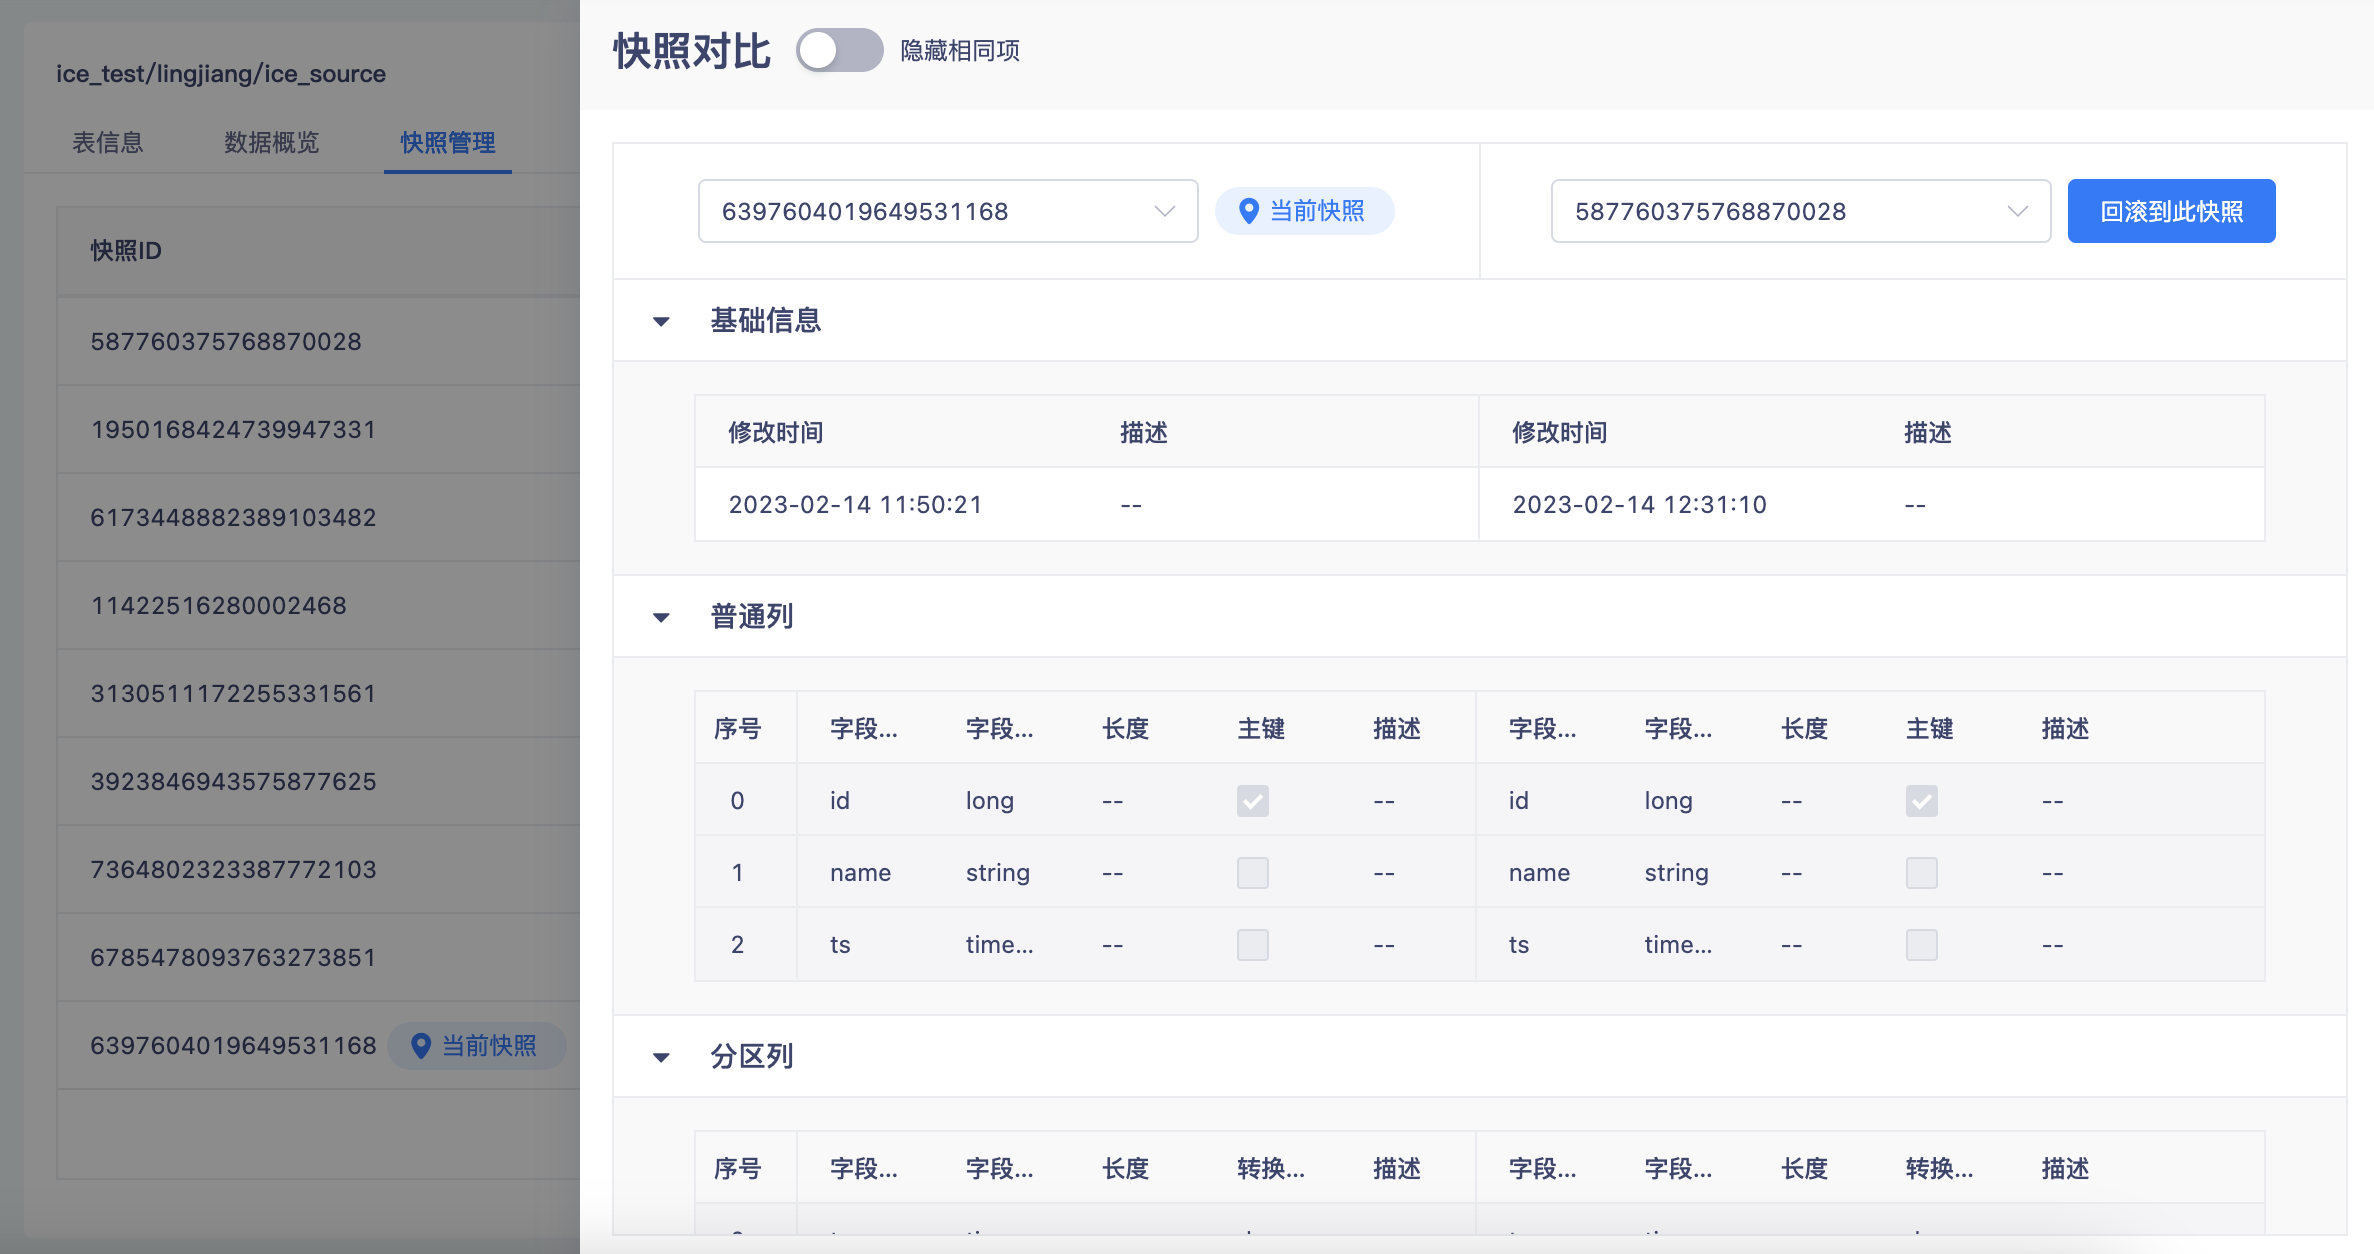Toggle primary key checkbox for right id row
This screenshot has width=2374, height=1254.
coord(1921,801)
